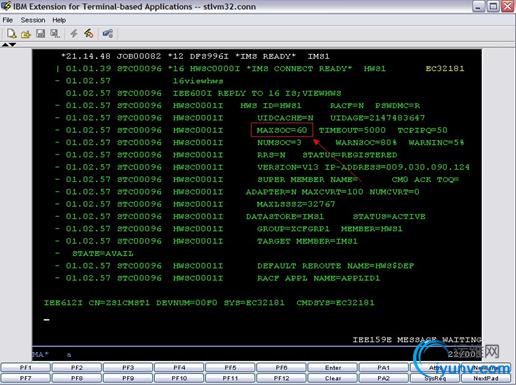Viewport: 516px width, 385px height.
Task: Click the Disconnect toolbar icon
Action: click(x=88, y=33)
